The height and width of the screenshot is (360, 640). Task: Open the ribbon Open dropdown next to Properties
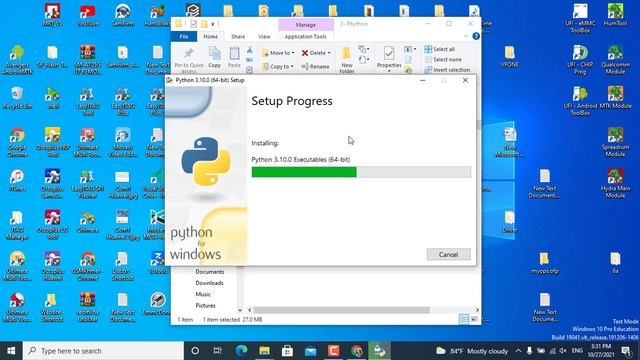pos(410,49)
